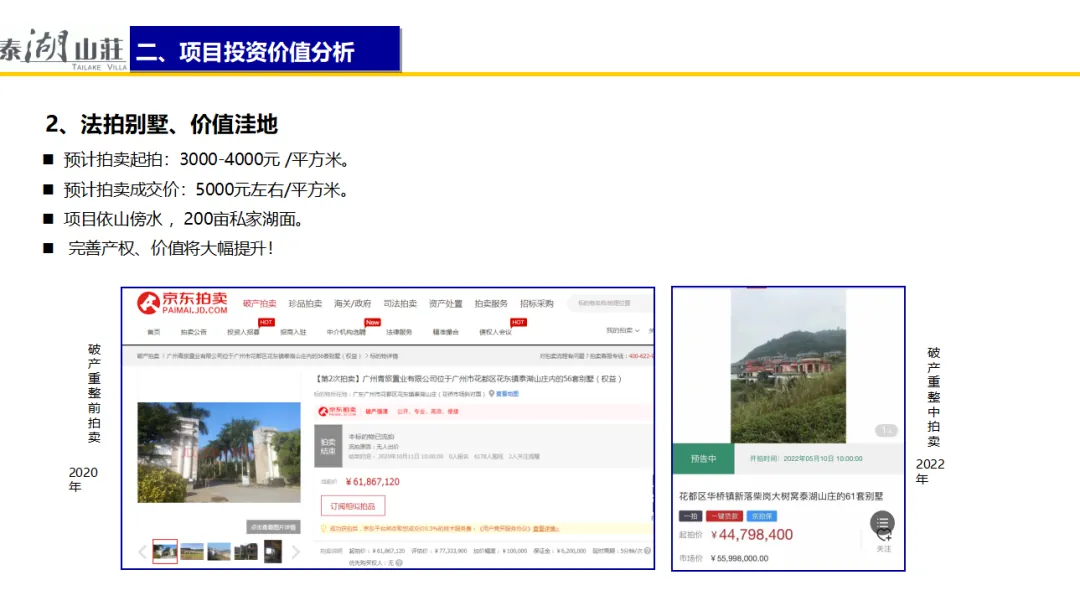
Task: Click the 京东拍卖 PAIMAI.JD.COM logo
Action: pyautogui.click(x=182, y=303)
